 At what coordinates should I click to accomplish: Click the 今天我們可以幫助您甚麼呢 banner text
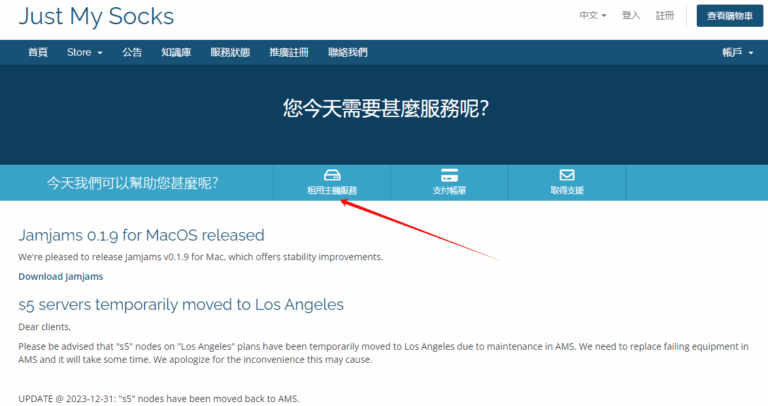(132, 183)
